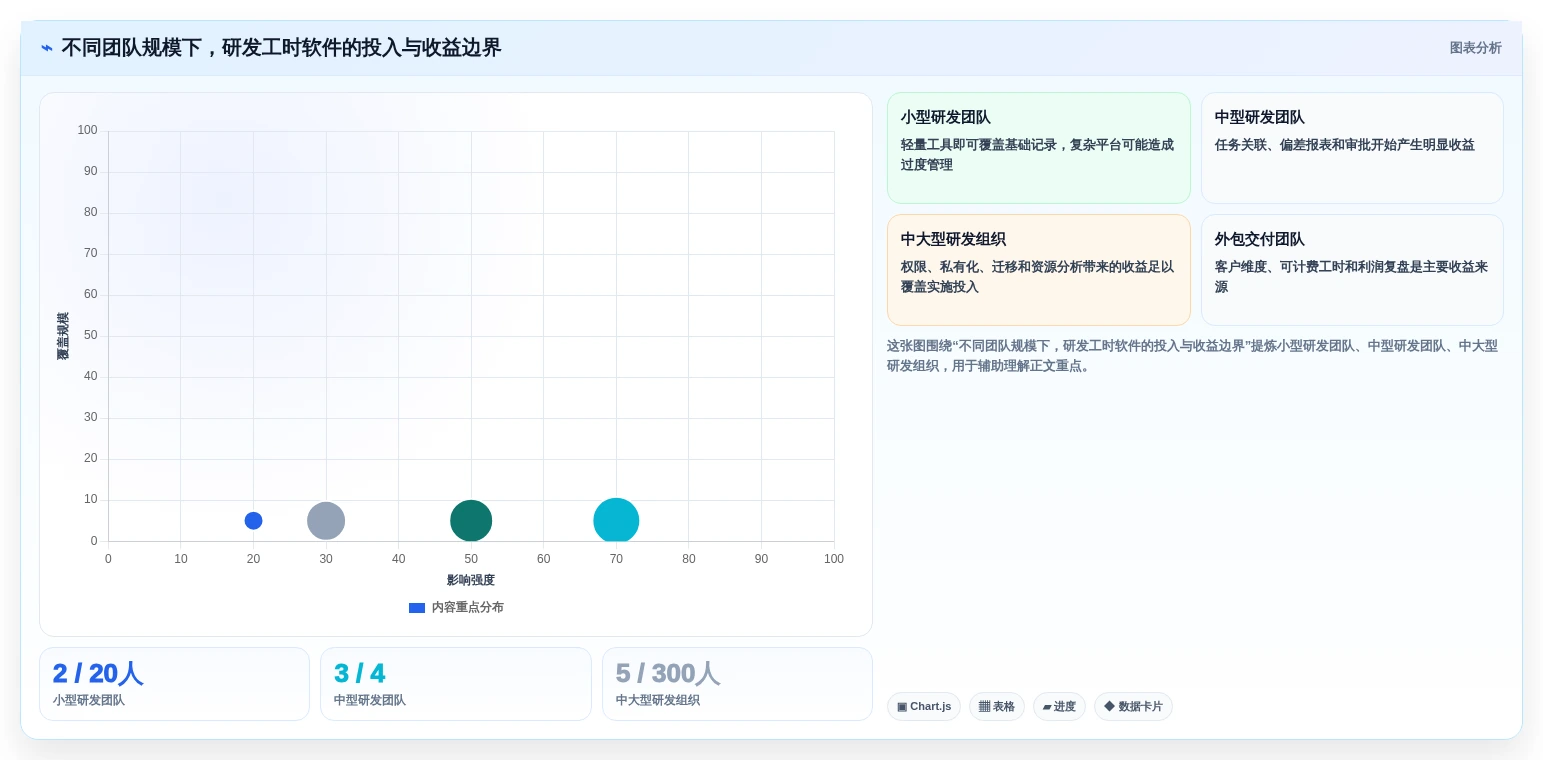Click the 2 / 20人 stat card
This screenshot has width=1543, height=760.
tap(174, 684)
